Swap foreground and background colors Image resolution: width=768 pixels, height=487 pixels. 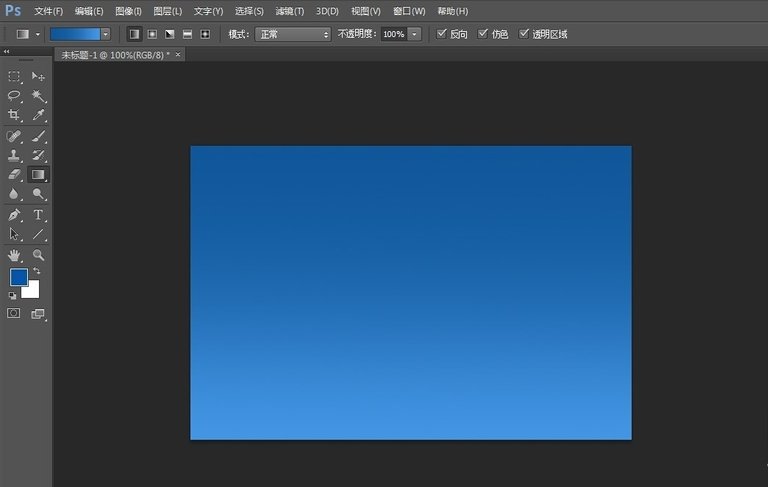coord(37,271)
